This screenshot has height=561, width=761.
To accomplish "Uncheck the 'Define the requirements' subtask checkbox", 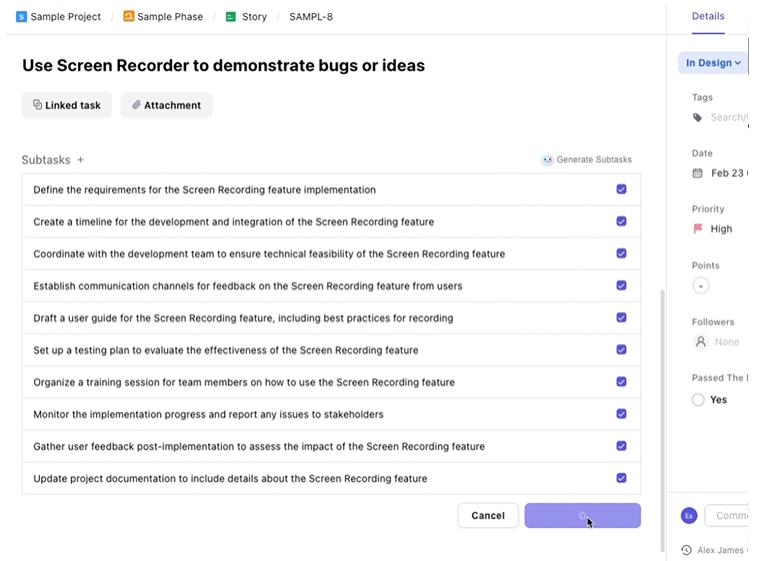I will coord(621,189).
